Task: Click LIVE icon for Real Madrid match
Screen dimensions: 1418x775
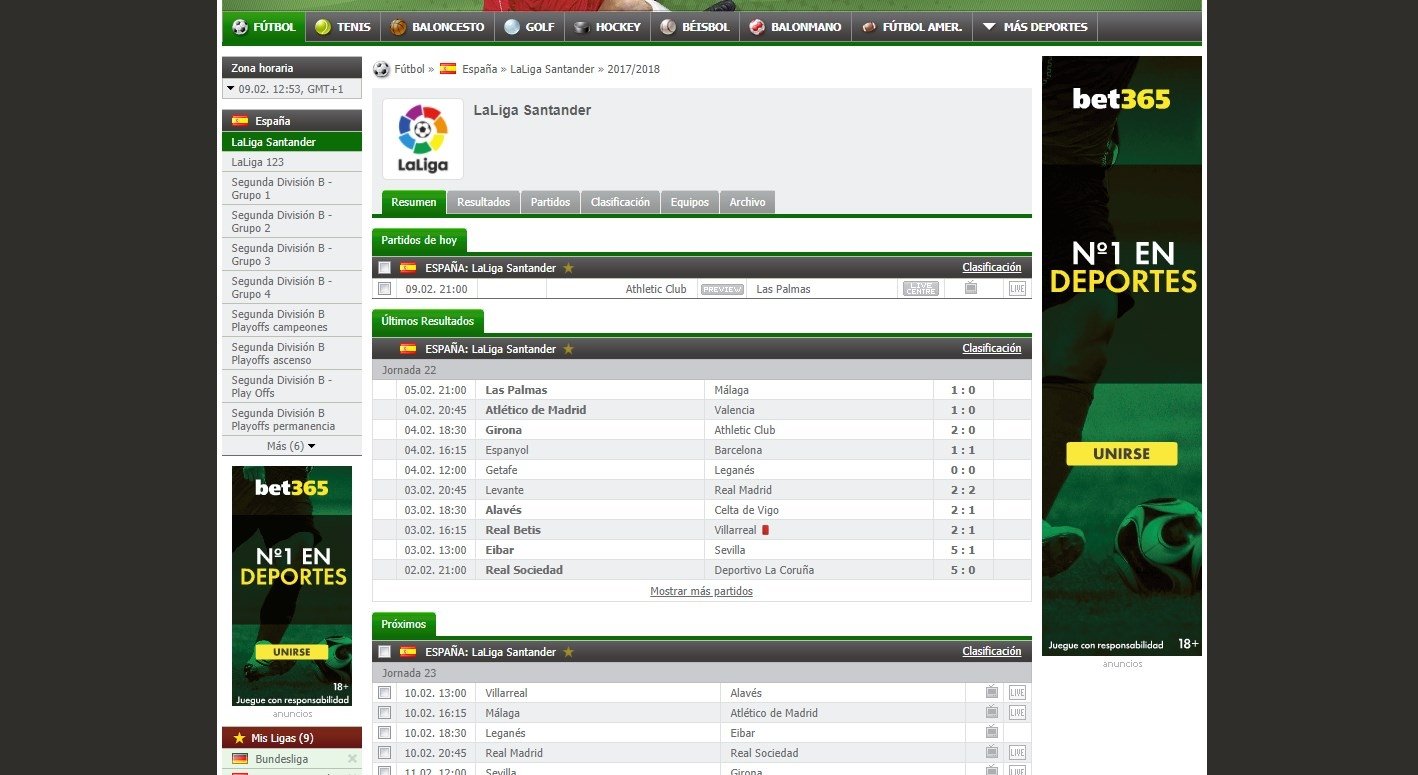Action: pos(1017,753)
